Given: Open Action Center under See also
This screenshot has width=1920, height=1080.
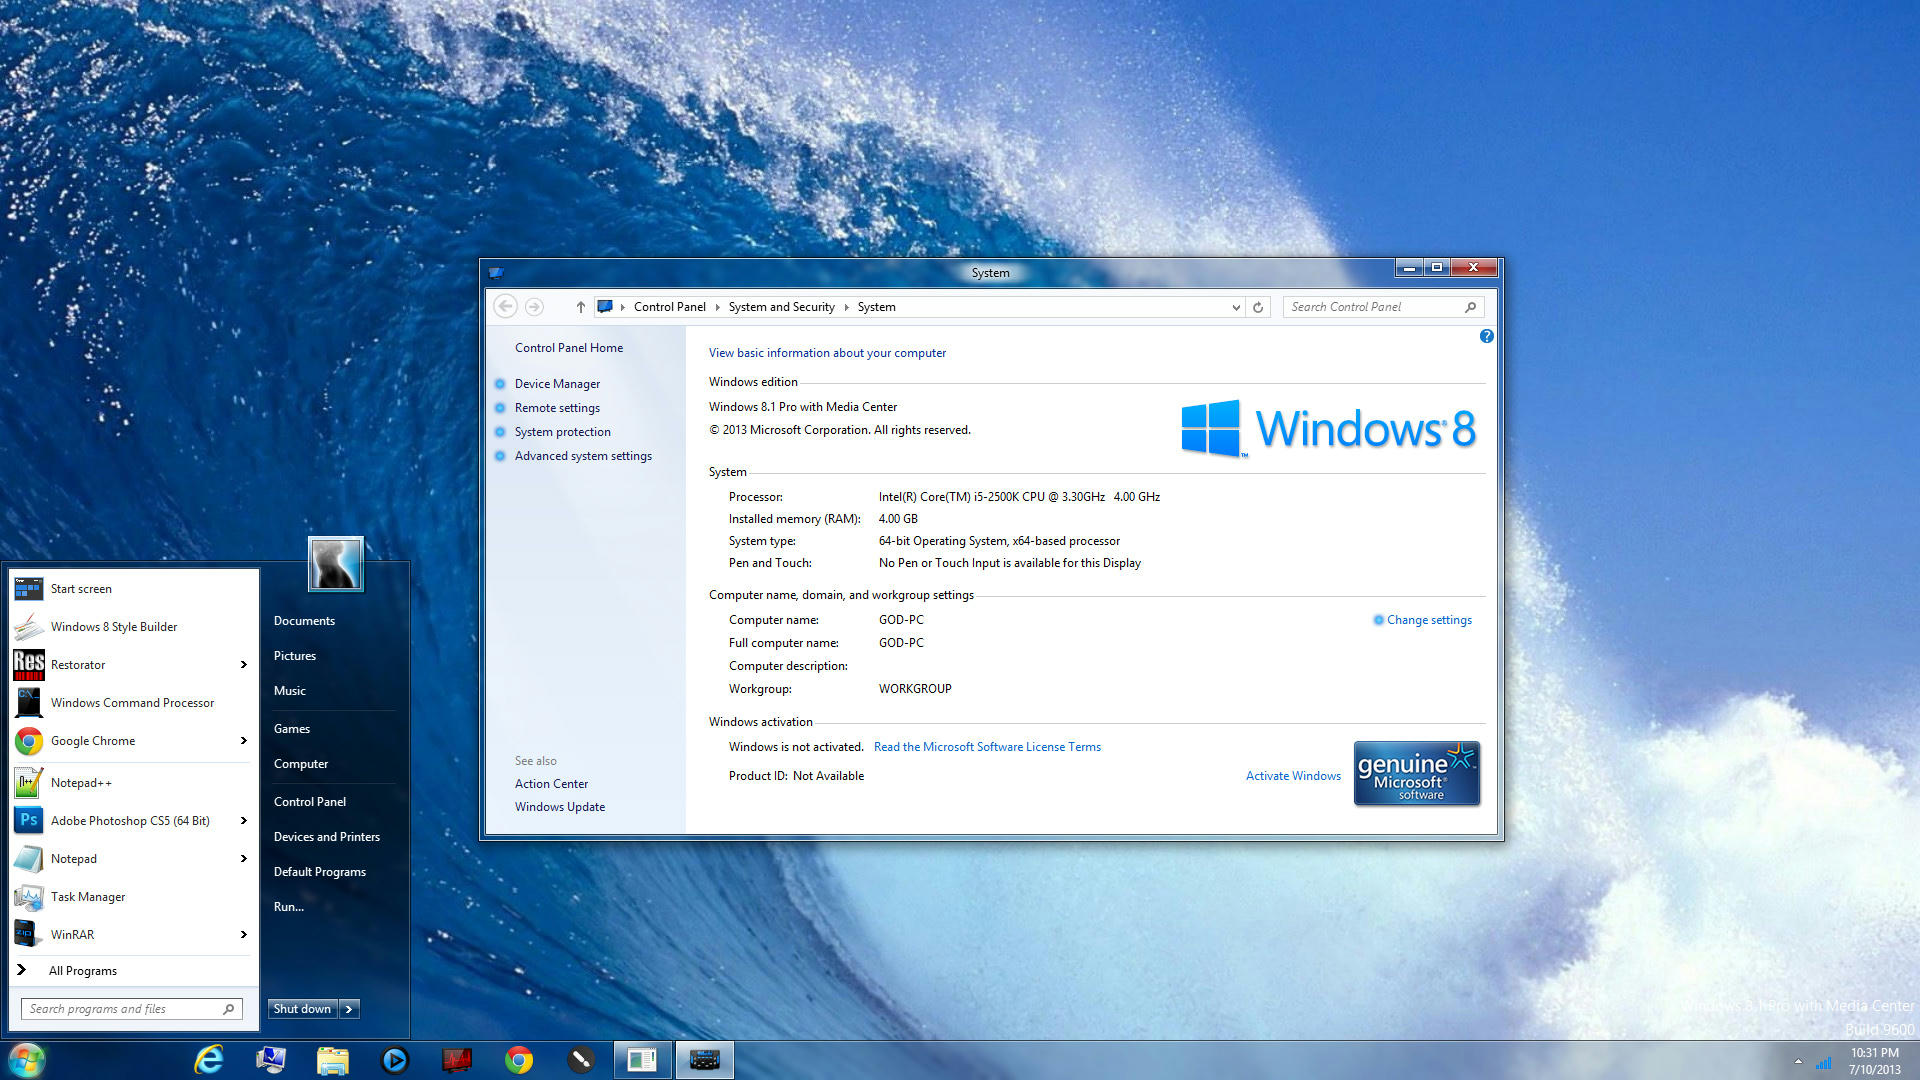Looking at the screenshot, I should 551,783.
